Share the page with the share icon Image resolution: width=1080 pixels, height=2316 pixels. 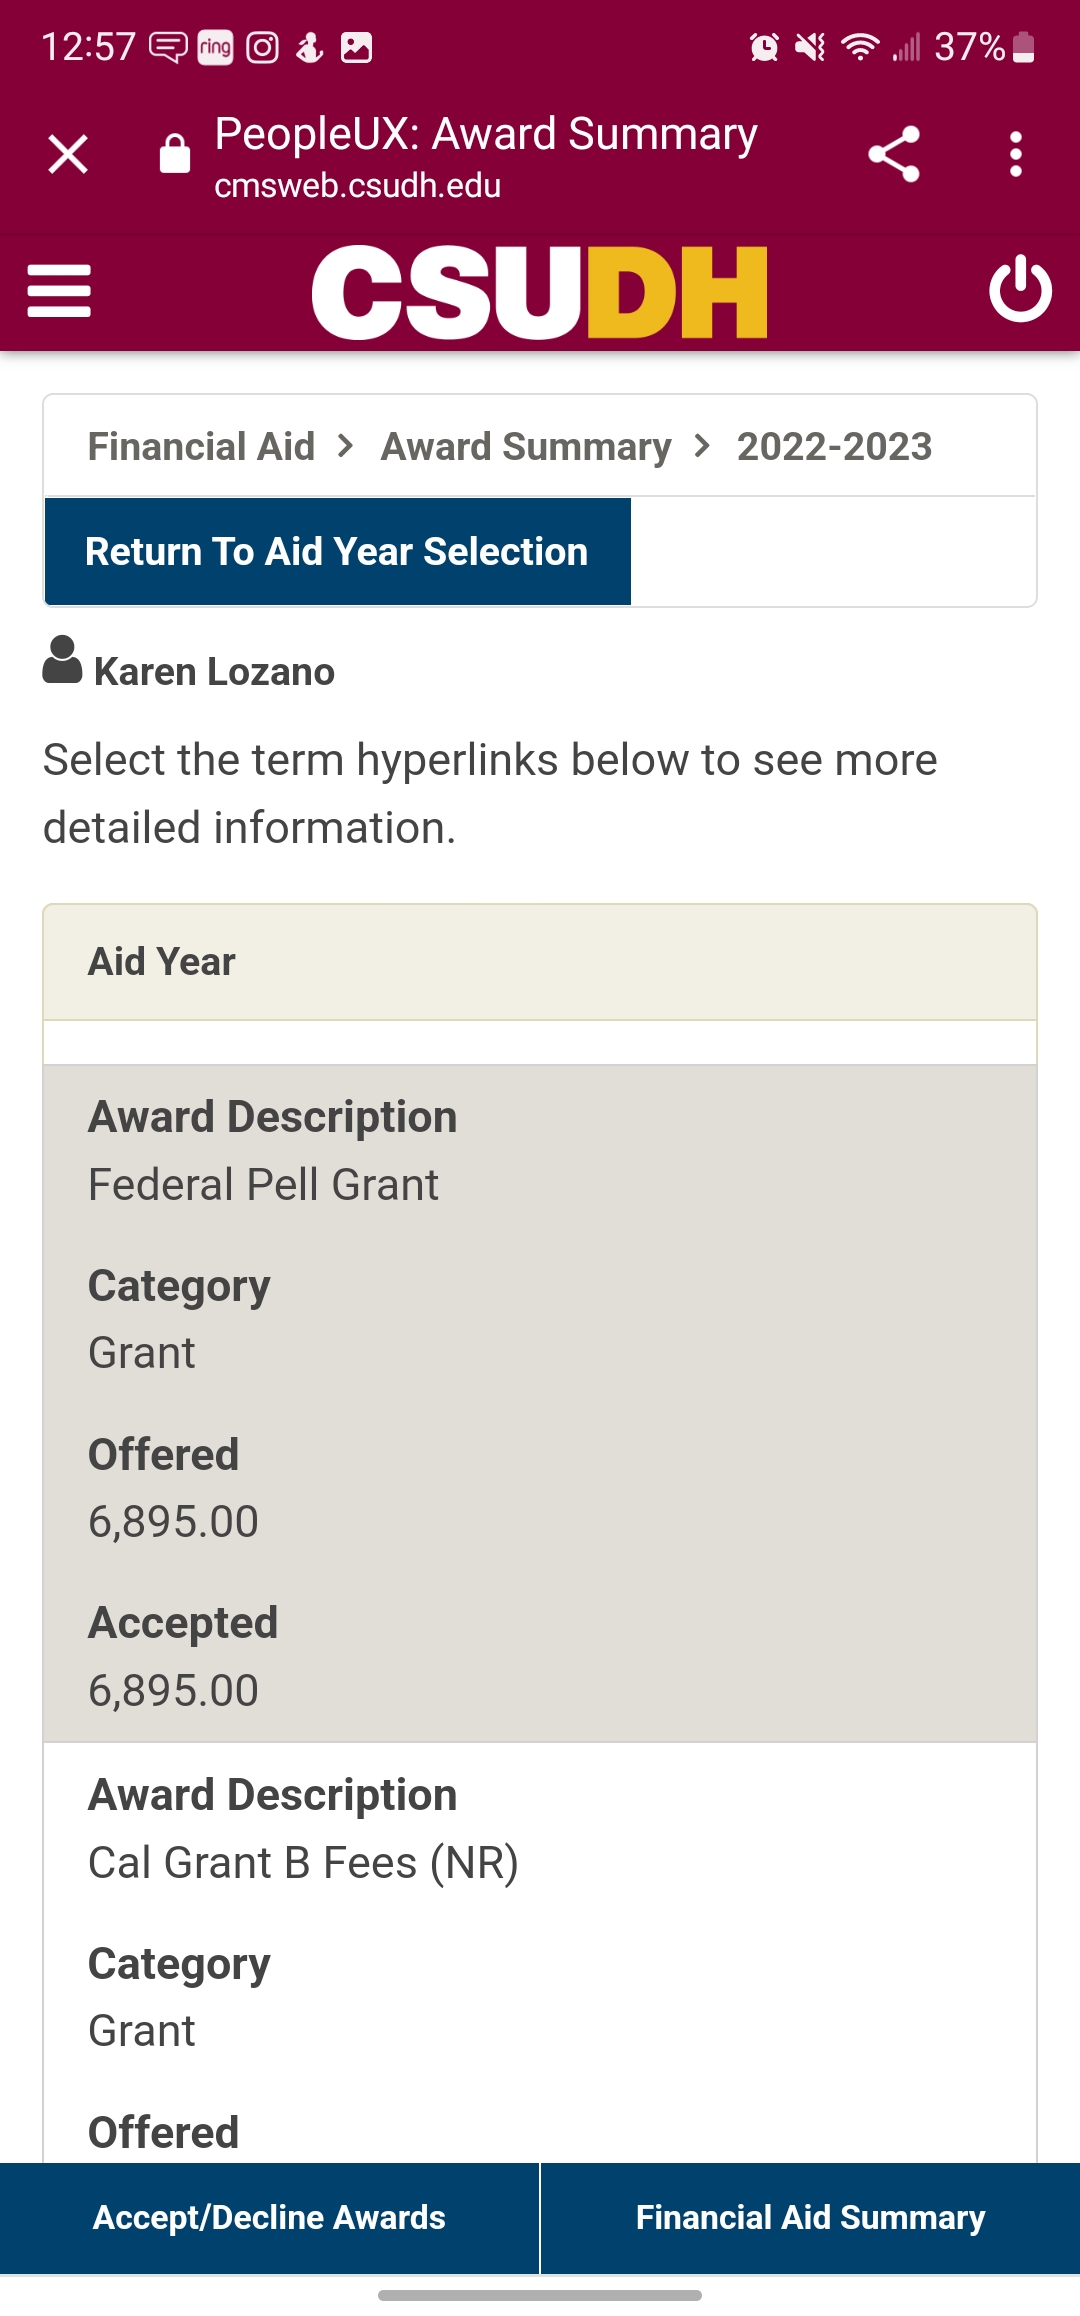click(894, 154)
